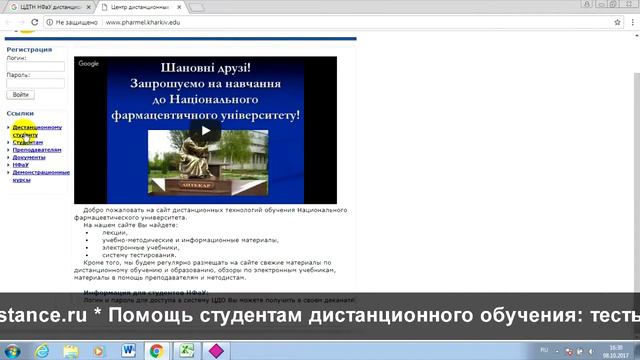The image size is (640, 360).
Task: Open Excel from the taskbar
Action: tap(187, 351)
